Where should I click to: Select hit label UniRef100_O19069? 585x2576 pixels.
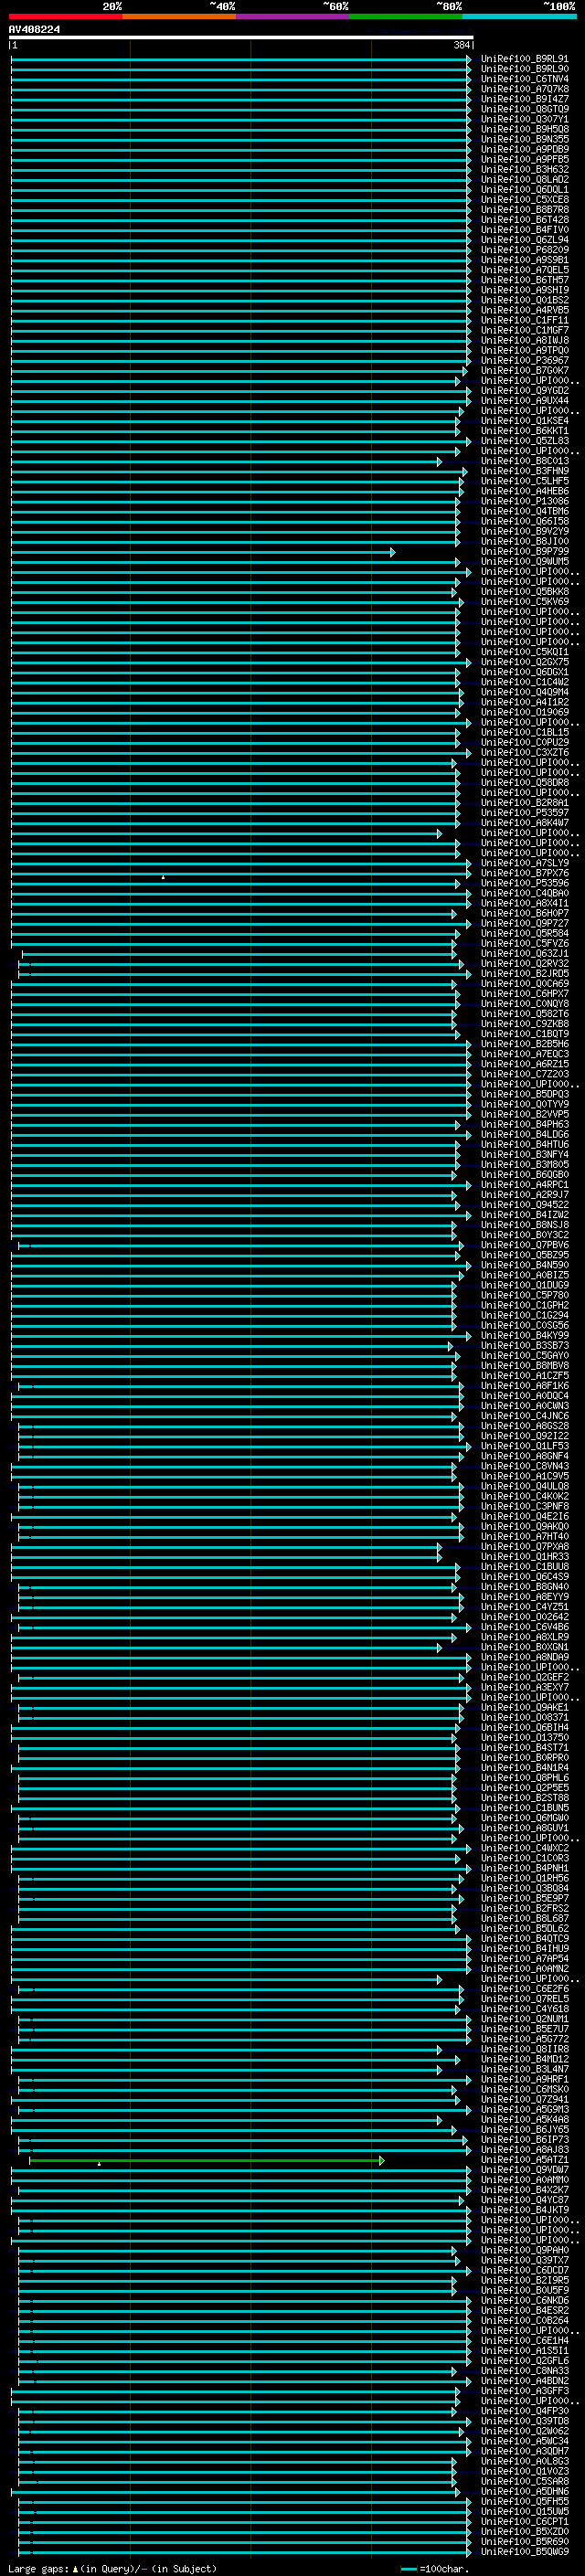525,713
